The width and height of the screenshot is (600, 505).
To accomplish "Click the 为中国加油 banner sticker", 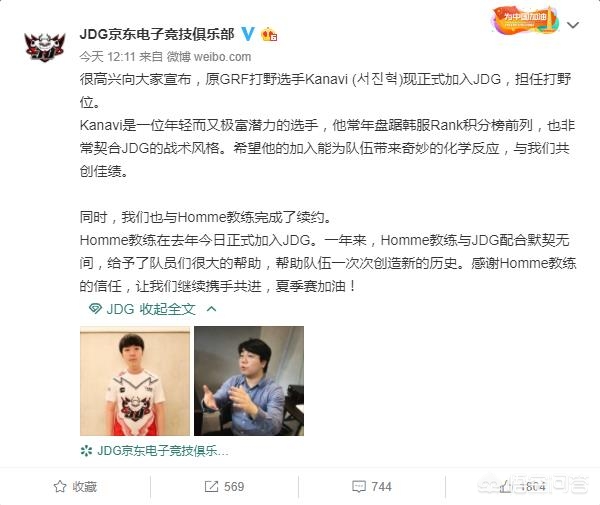I will [525, 20].
